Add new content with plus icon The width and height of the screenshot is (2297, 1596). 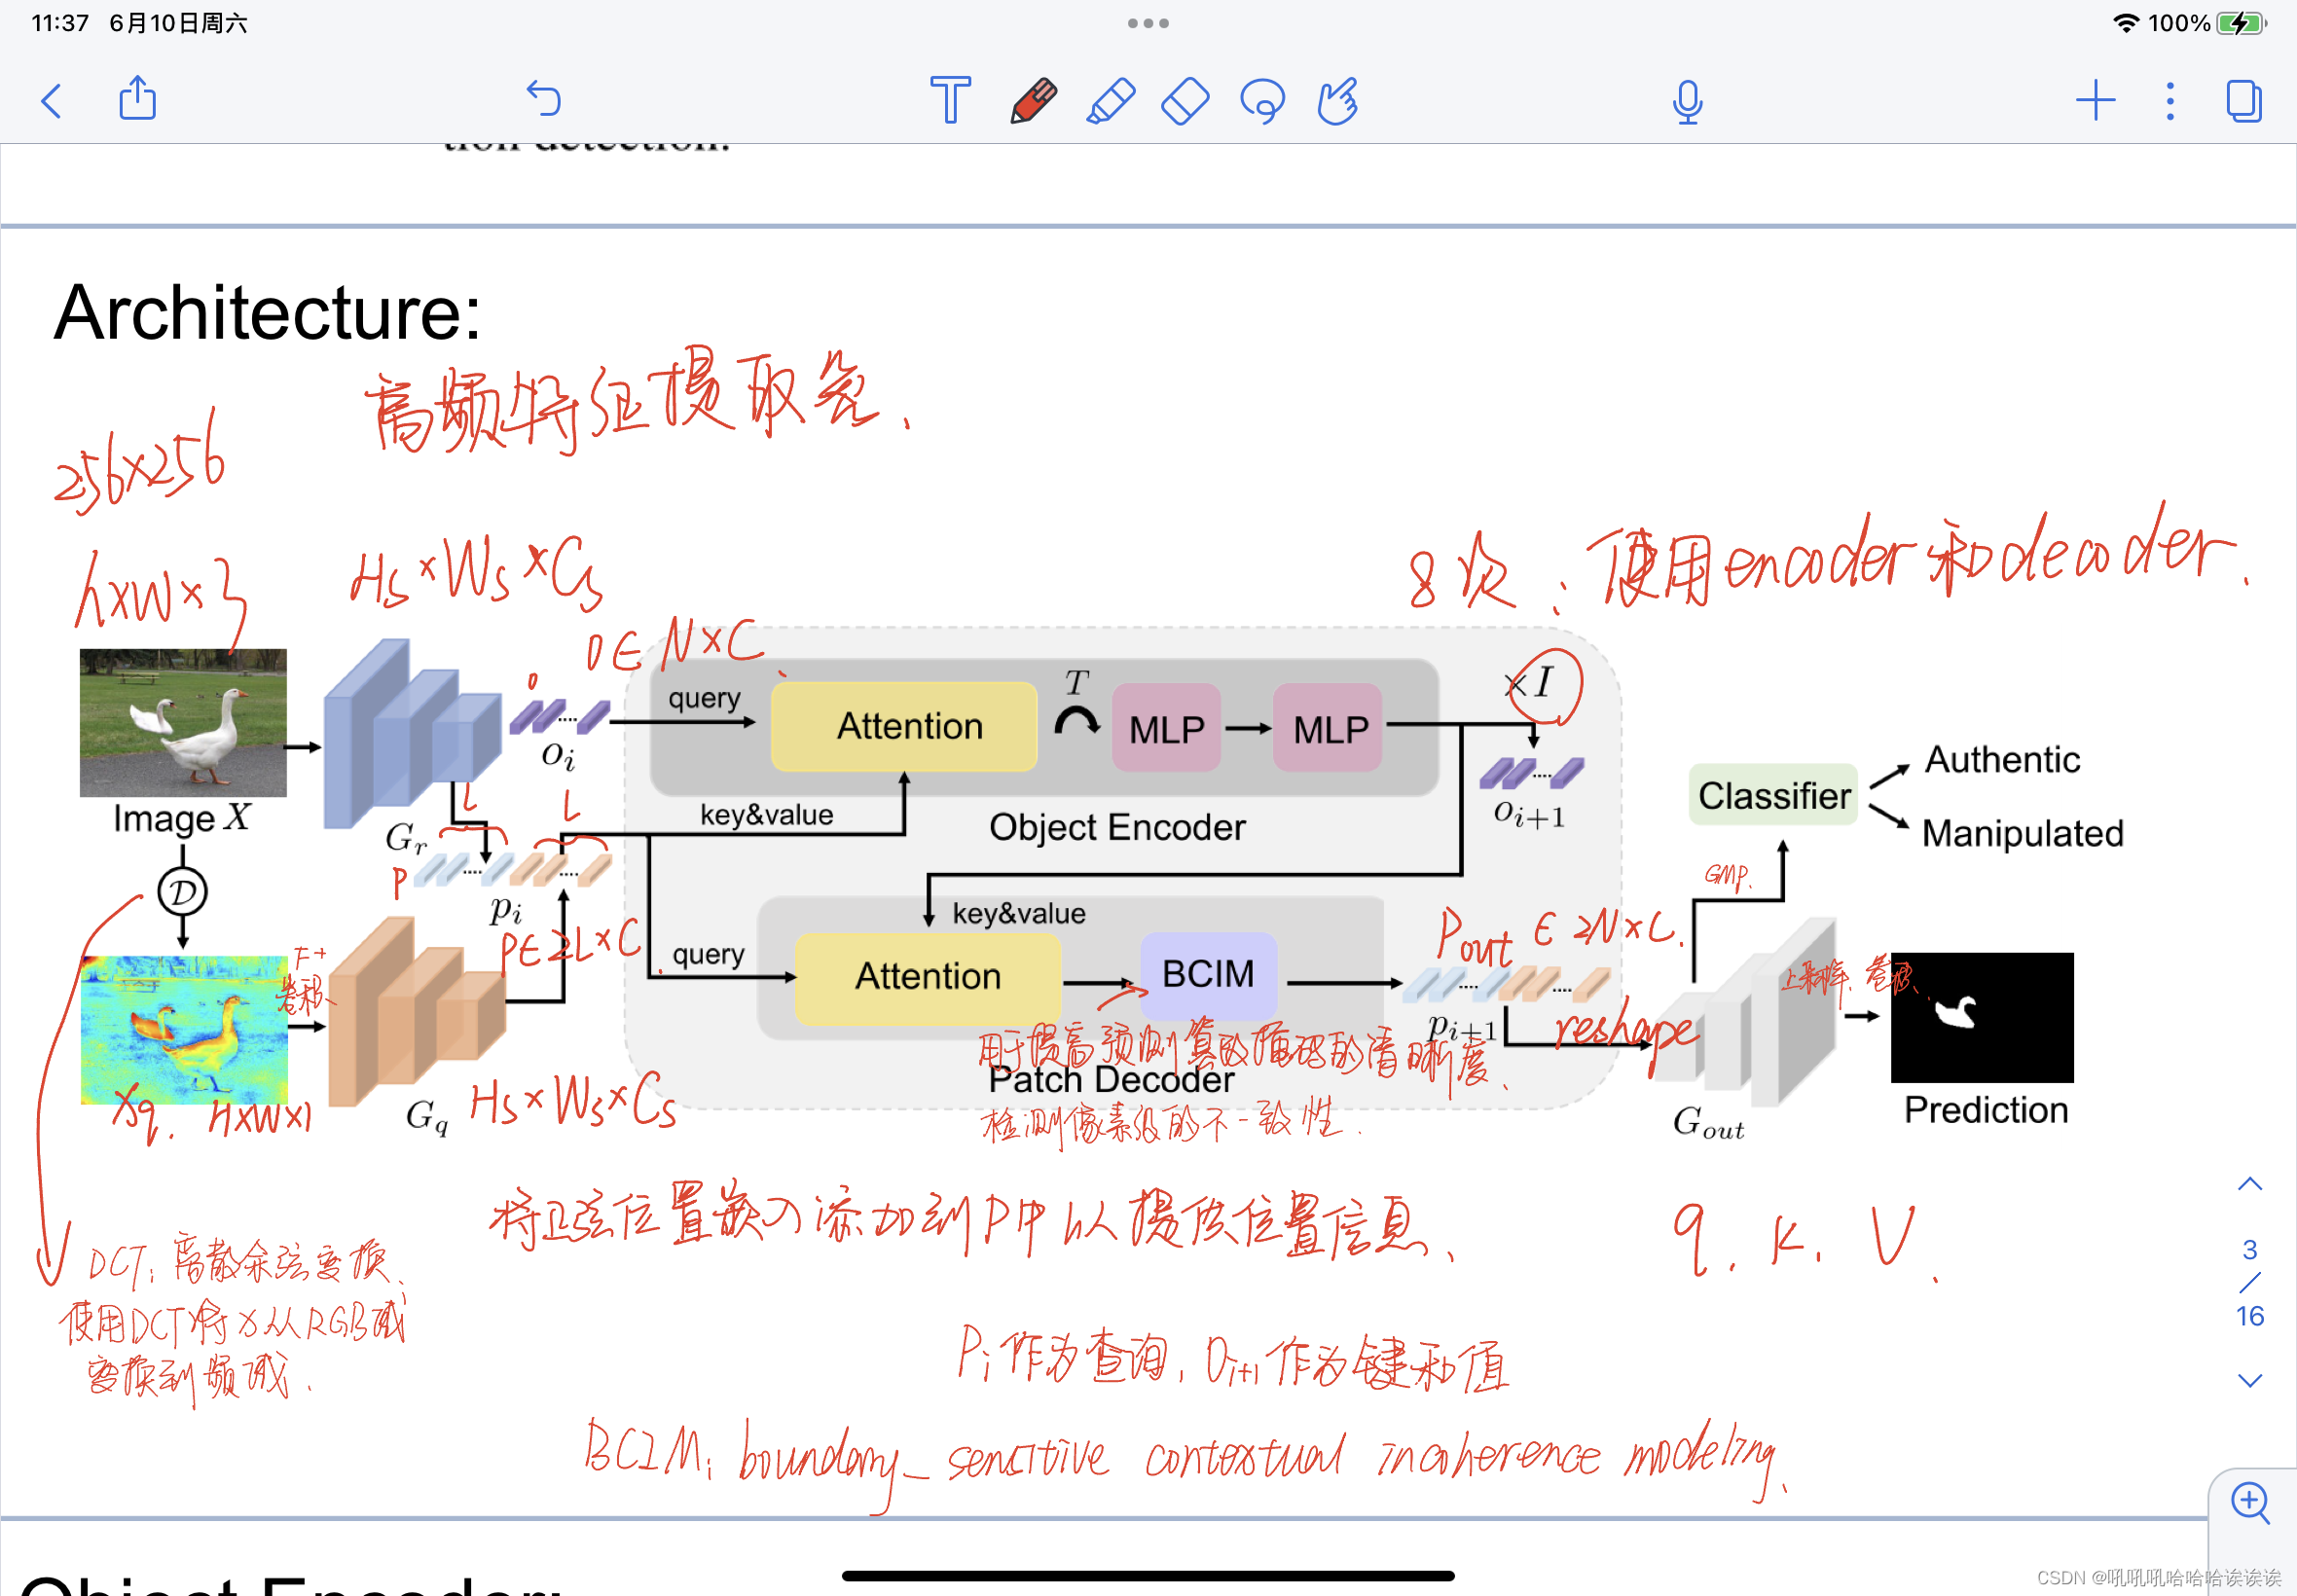pyautogui.click(x=2095, y=101)
